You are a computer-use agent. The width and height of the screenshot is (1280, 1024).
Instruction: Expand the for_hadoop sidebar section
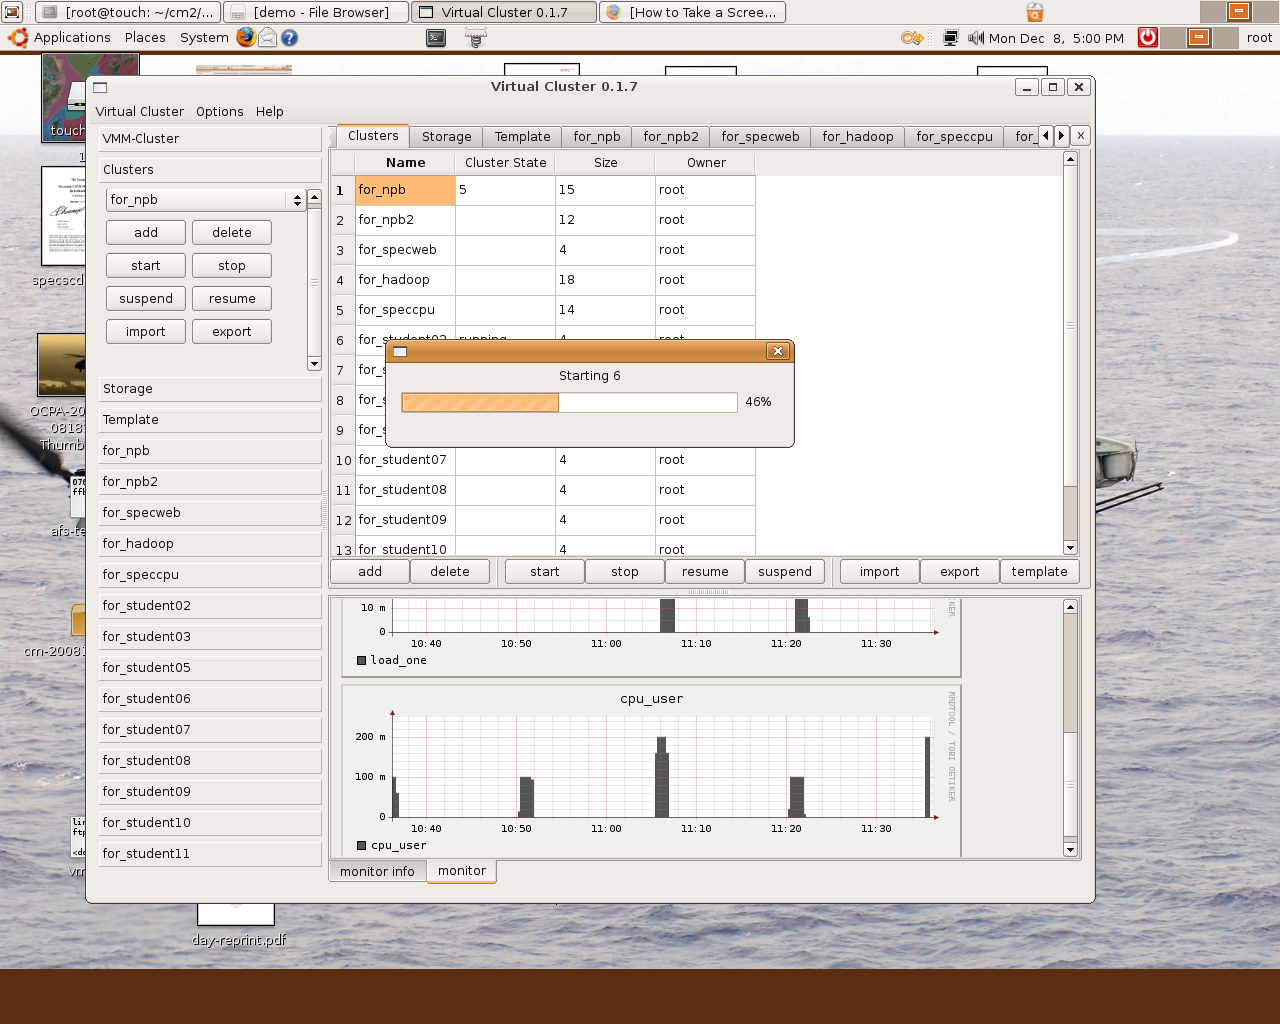coord(210,544)
